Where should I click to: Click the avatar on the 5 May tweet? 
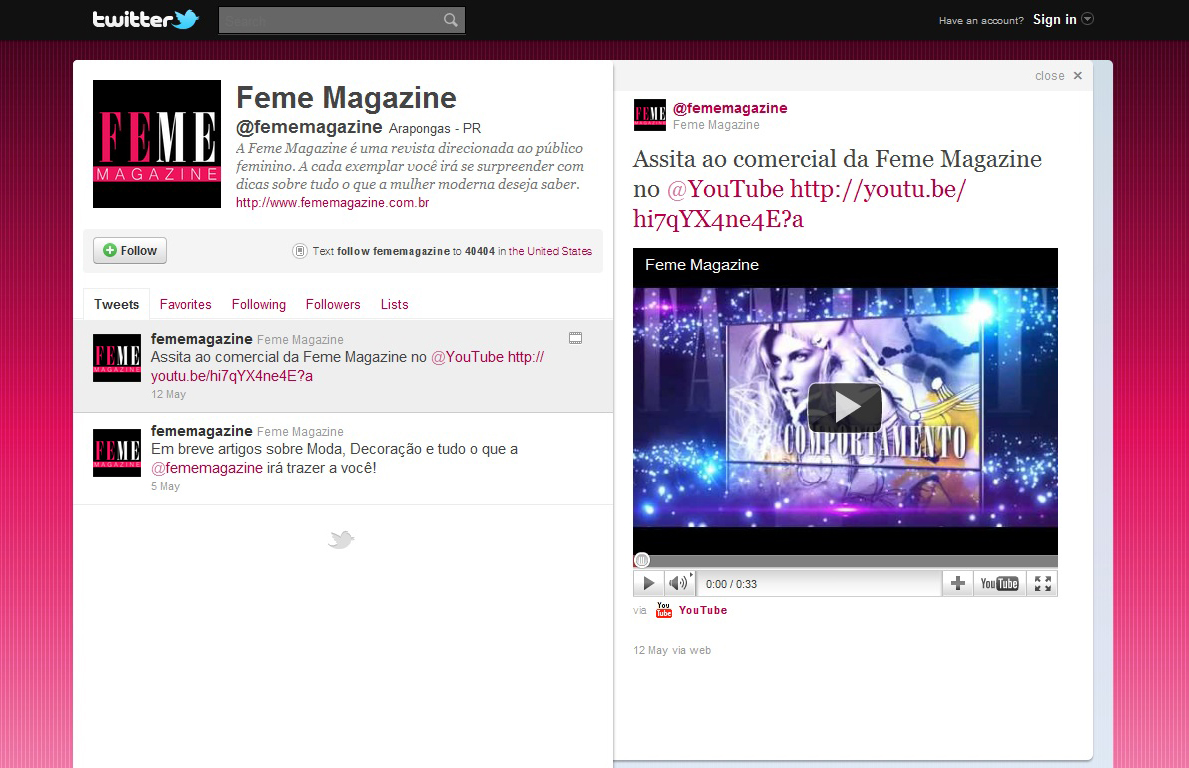point(117,453)
